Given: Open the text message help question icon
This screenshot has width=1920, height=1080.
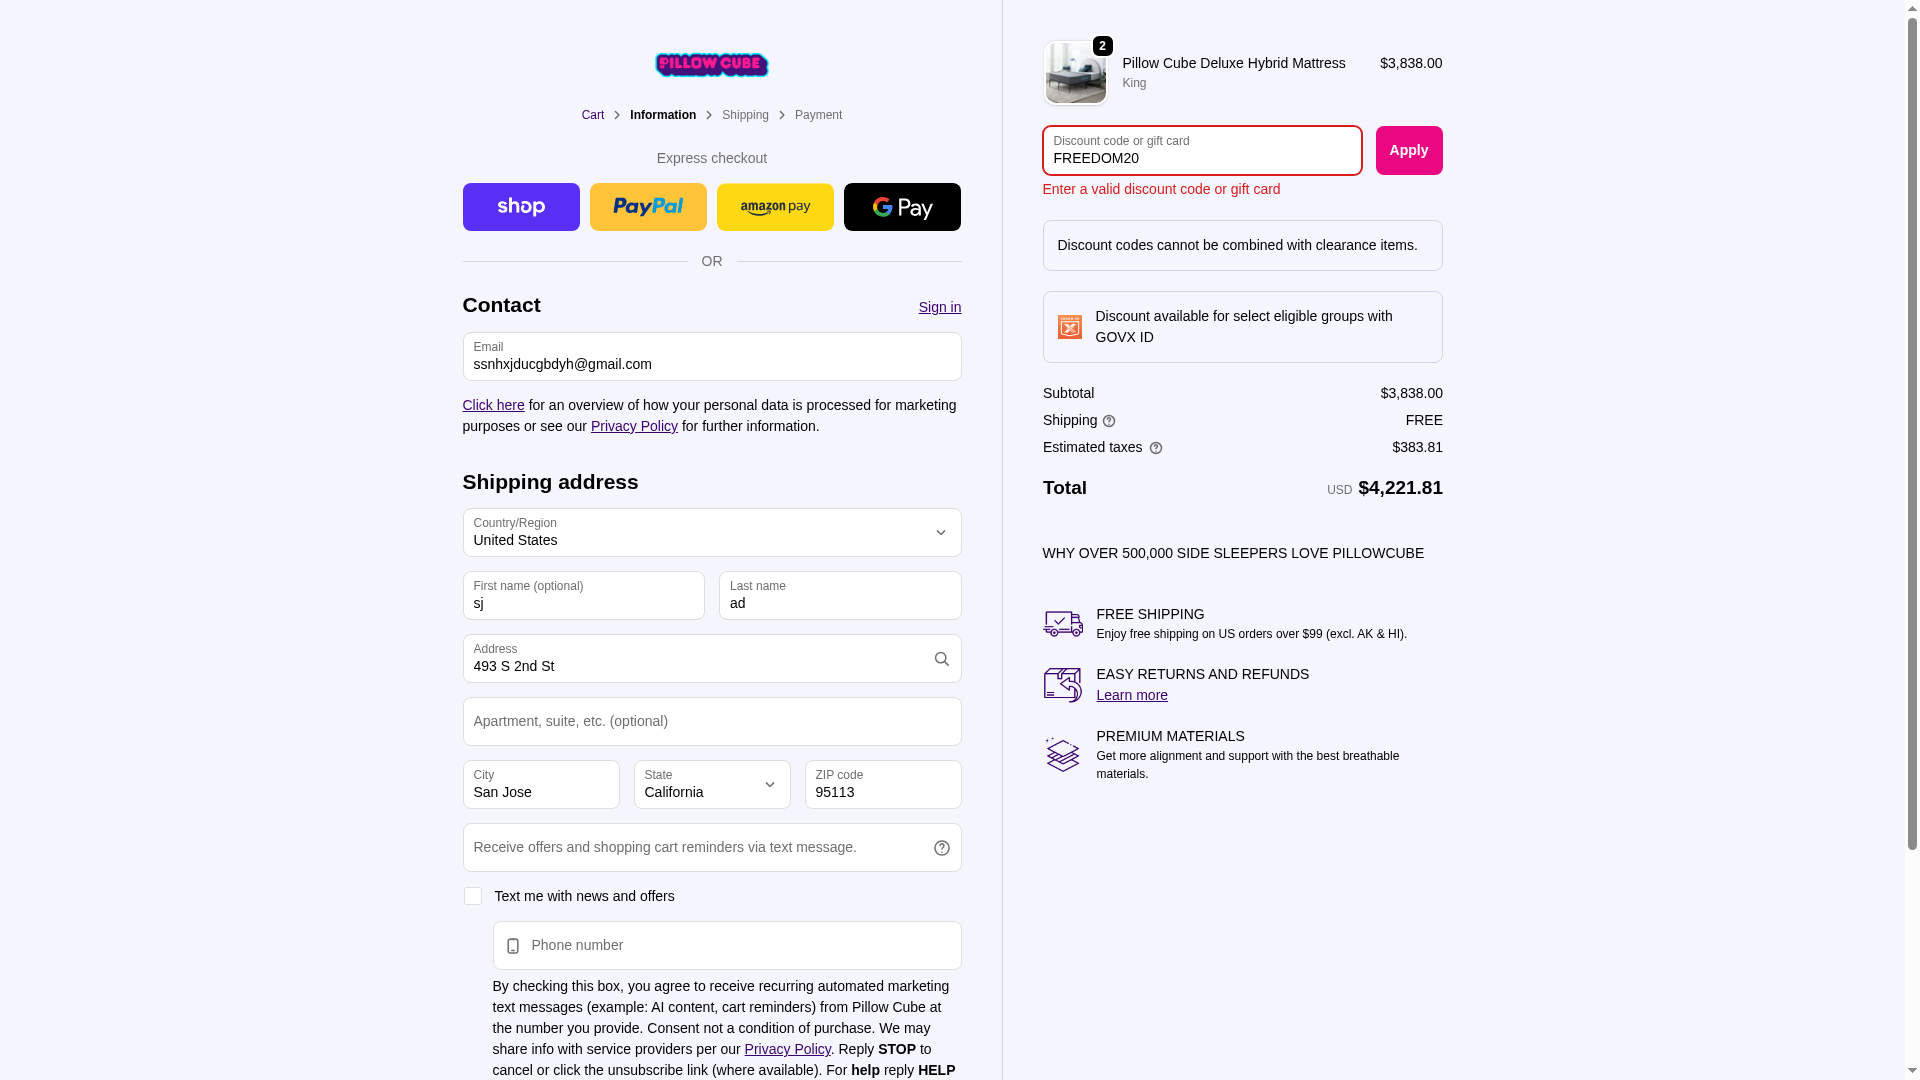Looking at the screenshot, I should (x=941, y=848).
